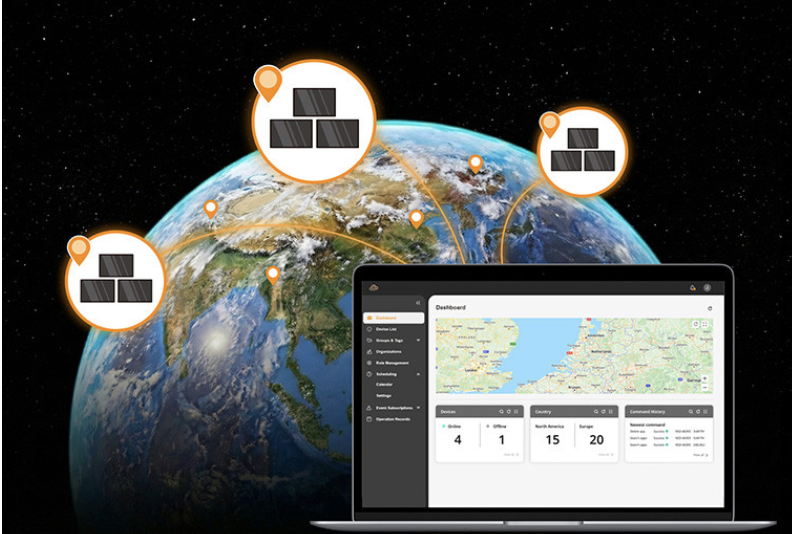Open the notification alert icon in header
The width and height of the screenshot is (792, 534).
[x=692, y=287]
